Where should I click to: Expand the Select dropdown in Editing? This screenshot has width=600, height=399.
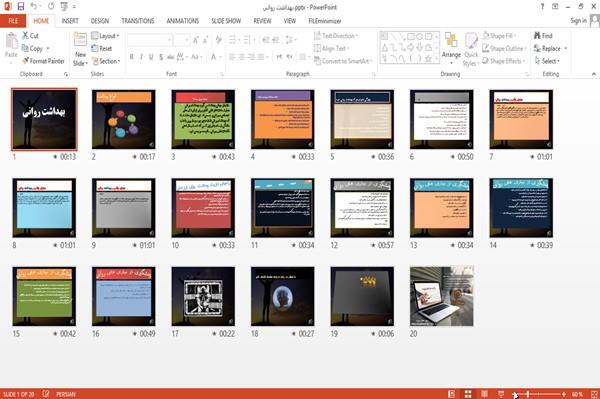pos(547,61)
